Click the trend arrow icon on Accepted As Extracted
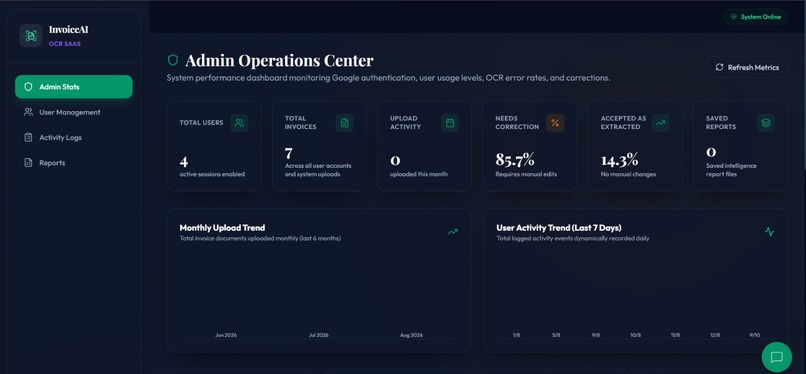 (x=661, y=123)
